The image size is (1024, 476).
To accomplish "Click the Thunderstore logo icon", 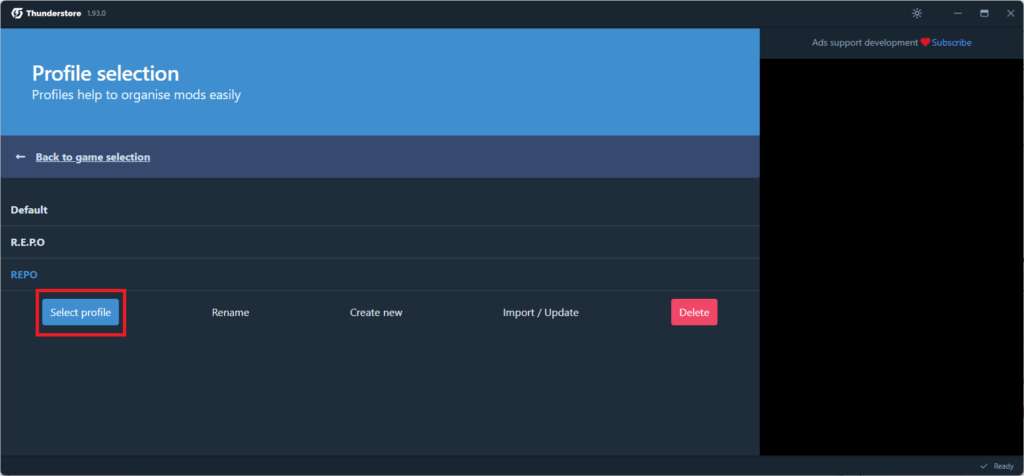I will [x=17, y=14].
